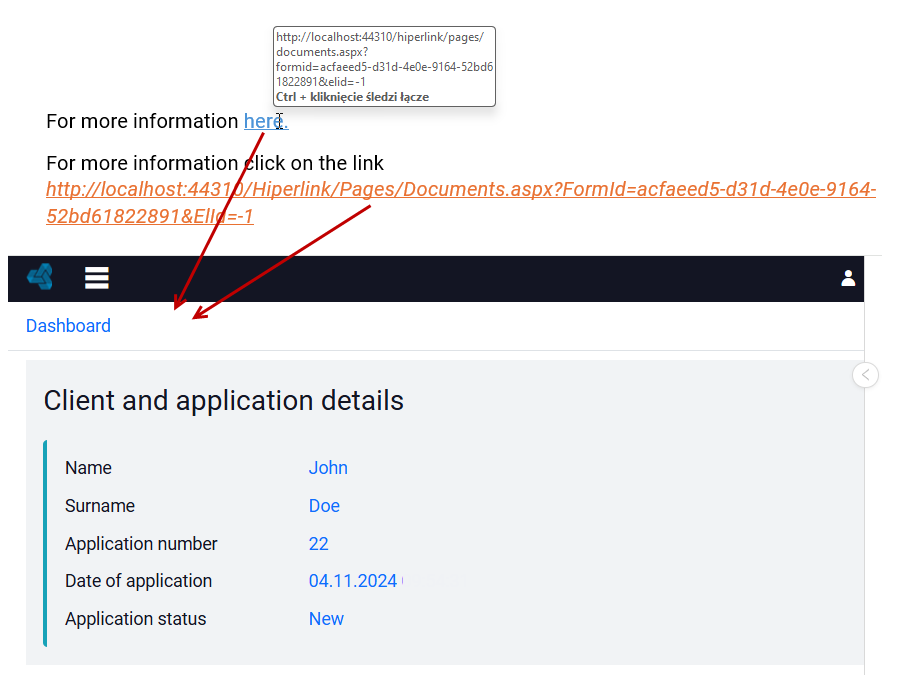Select the Surname value "Doe"
Viewport: 908px width, 675px height.
point(324,506)
